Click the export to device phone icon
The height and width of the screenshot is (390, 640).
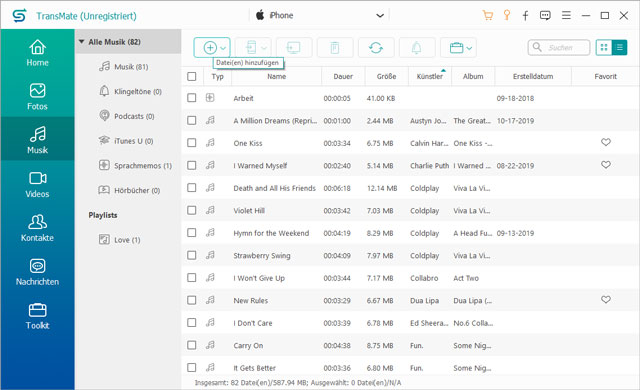(251, 48)
